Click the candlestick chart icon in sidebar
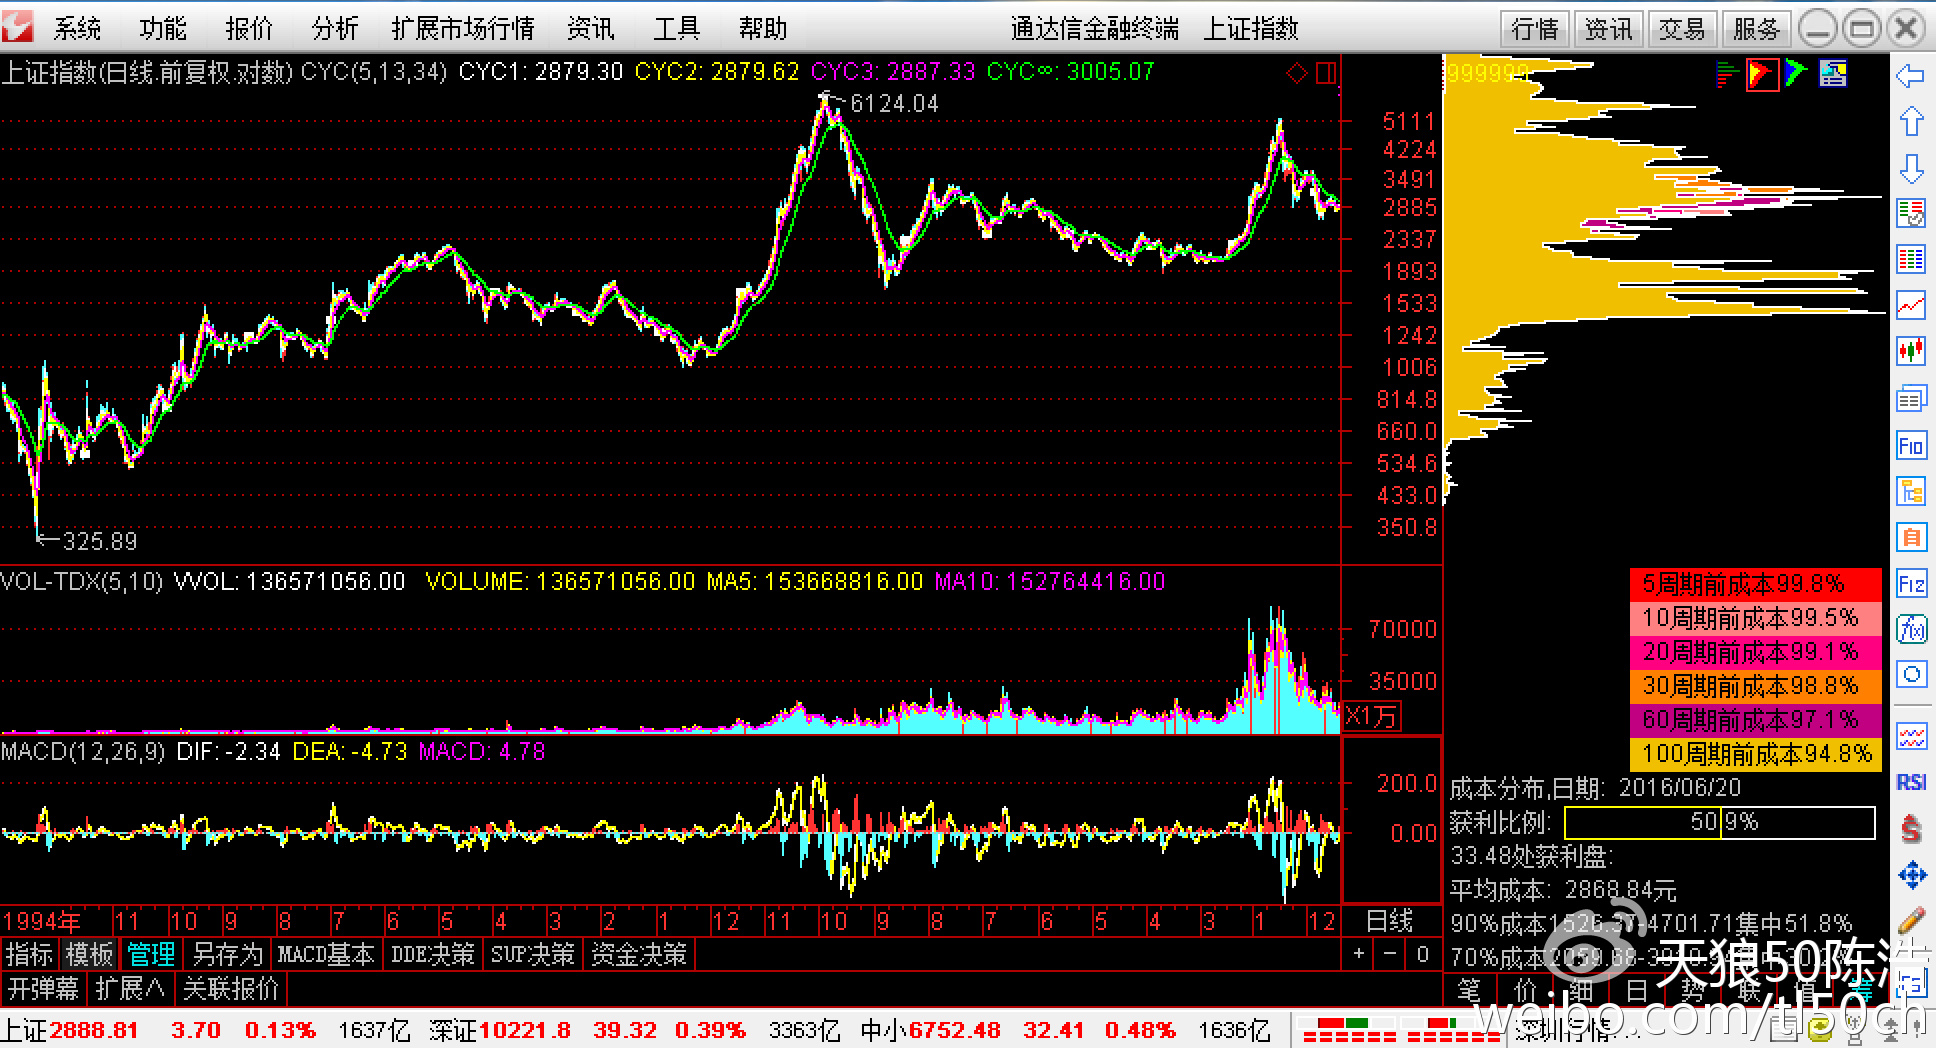This screenshot has height=1048, width=1936. [x=1911, y=351]
